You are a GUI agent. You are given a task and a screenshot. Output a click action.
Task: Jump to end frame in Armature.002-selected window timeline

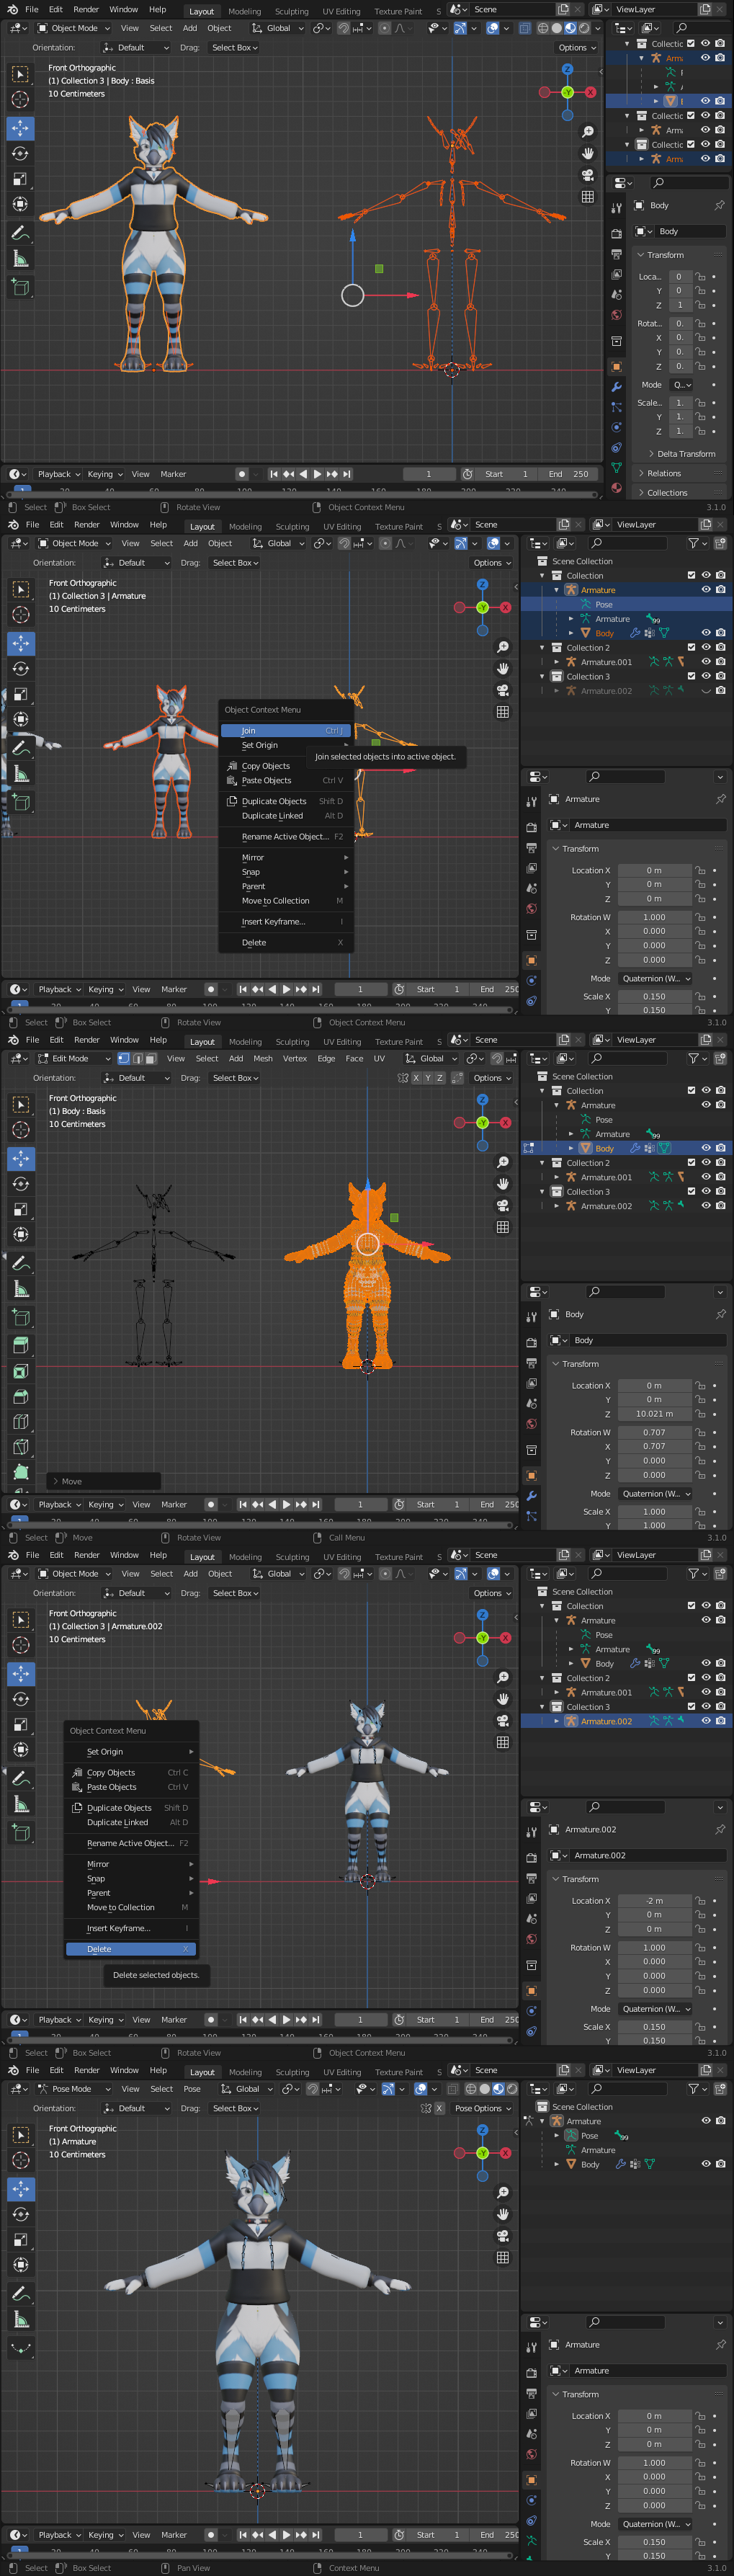(316, 2019)
